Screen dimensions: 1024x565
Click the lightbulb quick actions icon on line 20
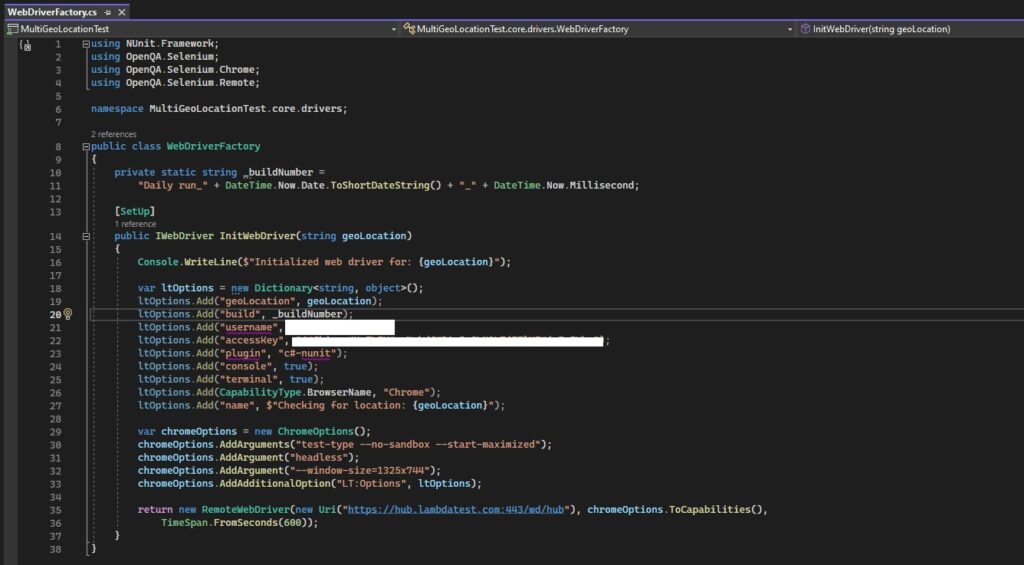tap(69, 314)
